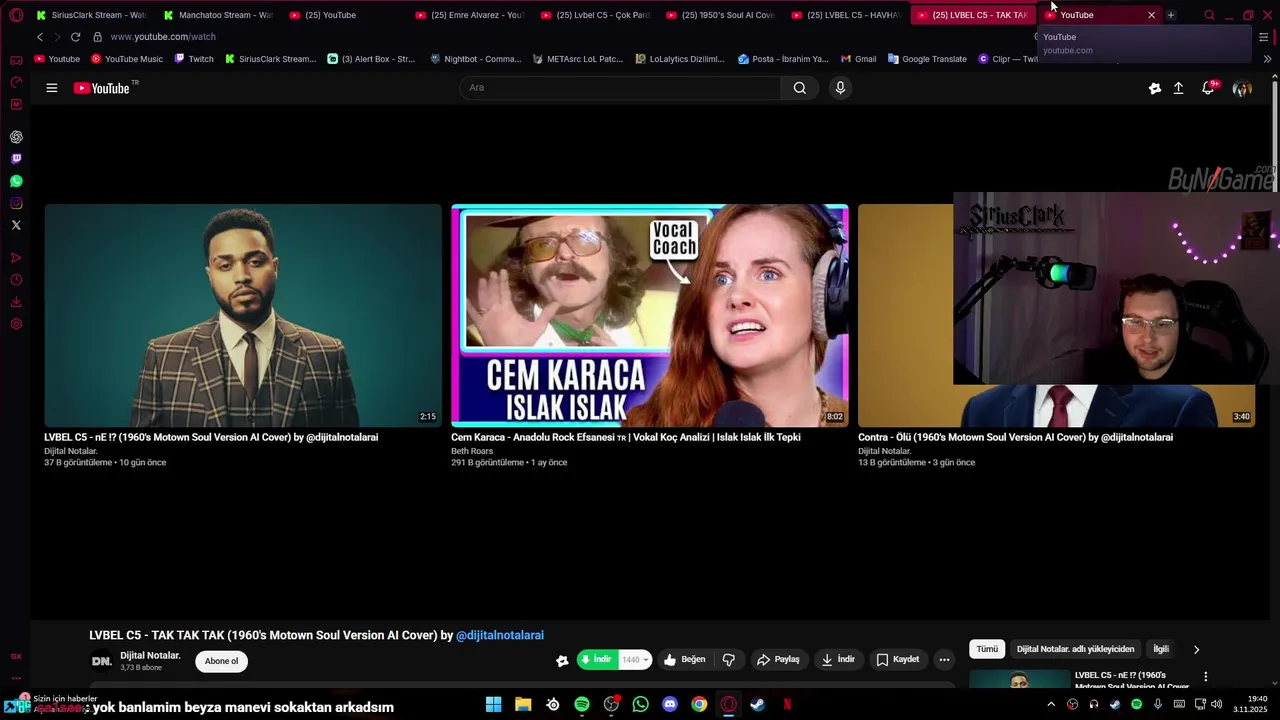Open Steam from the Windows taskbar
The width and height of the screenshot is (1280, 720).
[x=758, y=705]
